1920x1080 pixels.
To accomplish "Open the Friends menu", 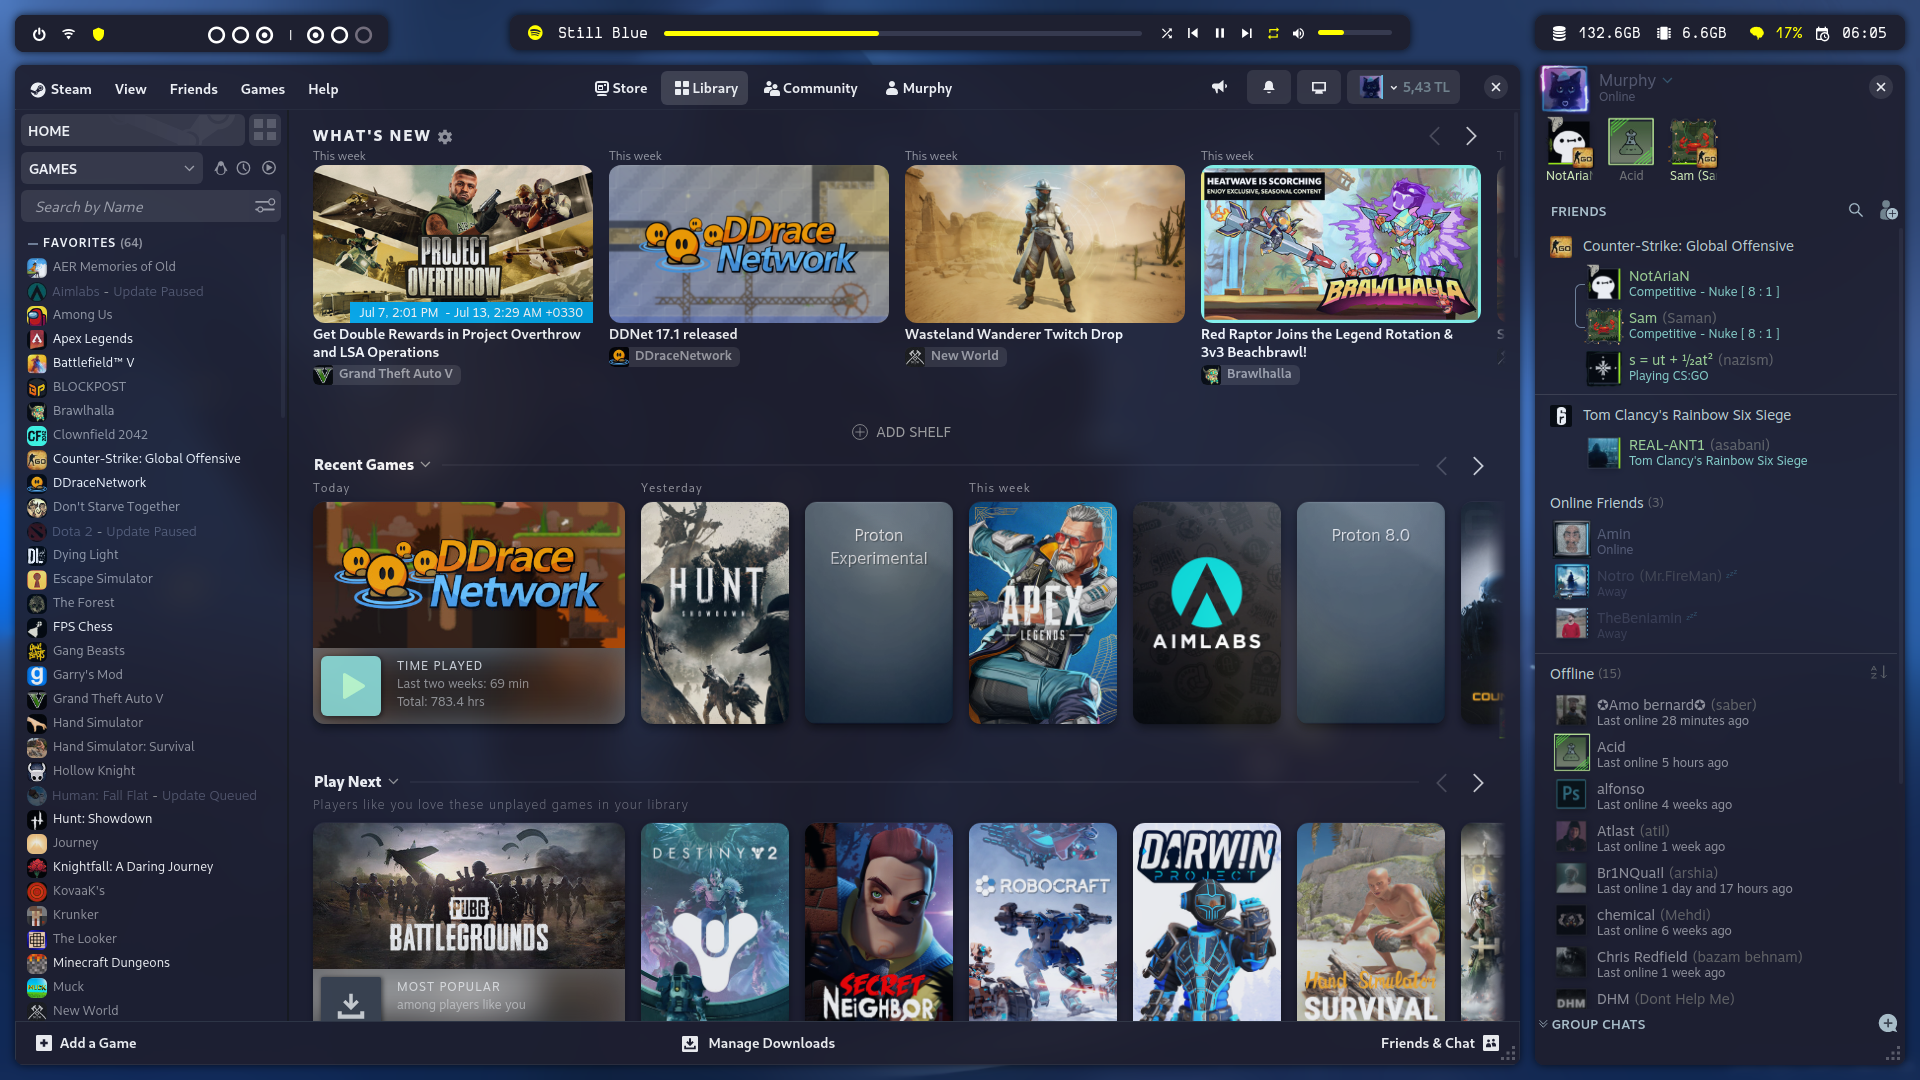I will pos(193,89).
